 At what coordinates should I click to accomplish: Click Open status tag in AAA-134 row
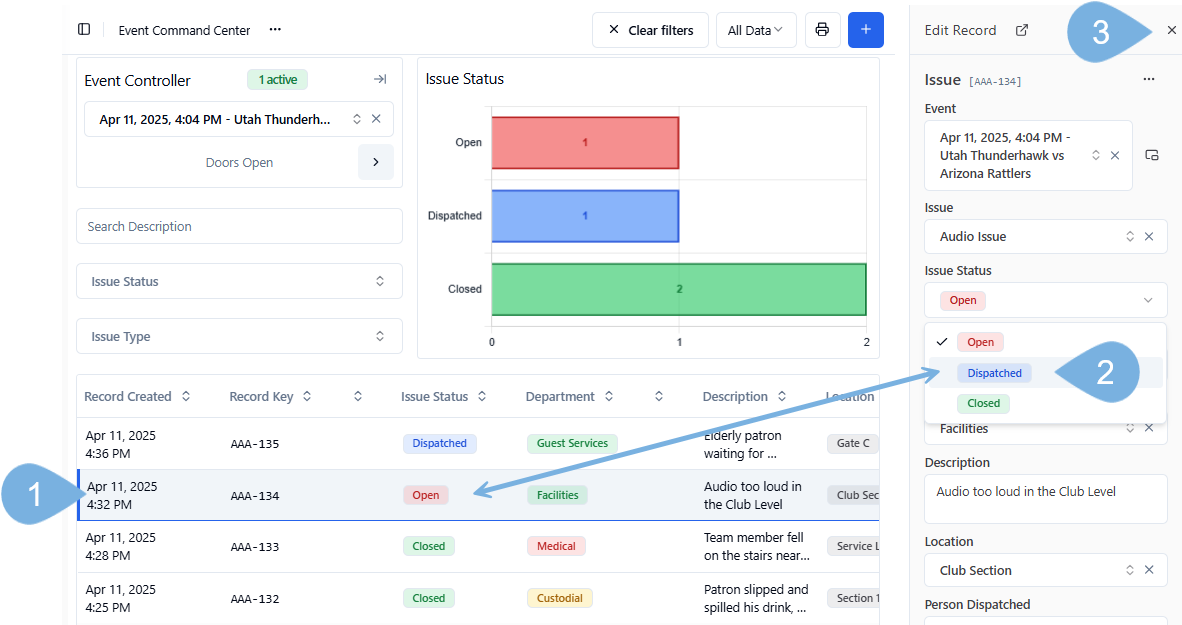click(426, 495)
